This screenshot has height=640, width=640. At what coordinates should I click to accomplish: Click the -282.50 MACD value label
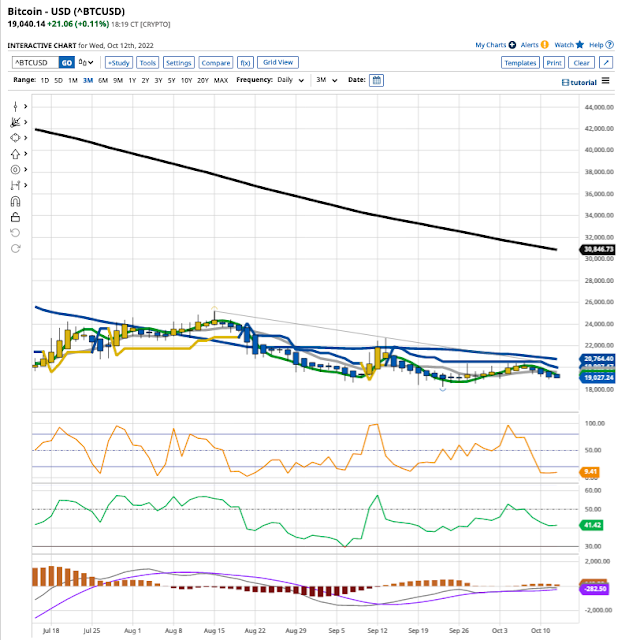(x=595, y=589)
